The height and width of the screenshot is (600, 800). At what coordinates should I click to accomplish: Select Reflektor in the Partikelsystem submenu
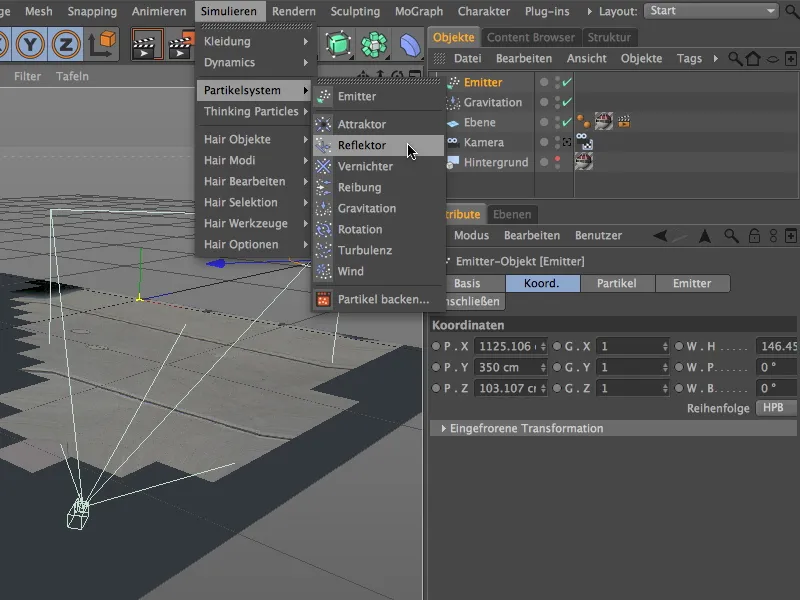pos(378,145)
